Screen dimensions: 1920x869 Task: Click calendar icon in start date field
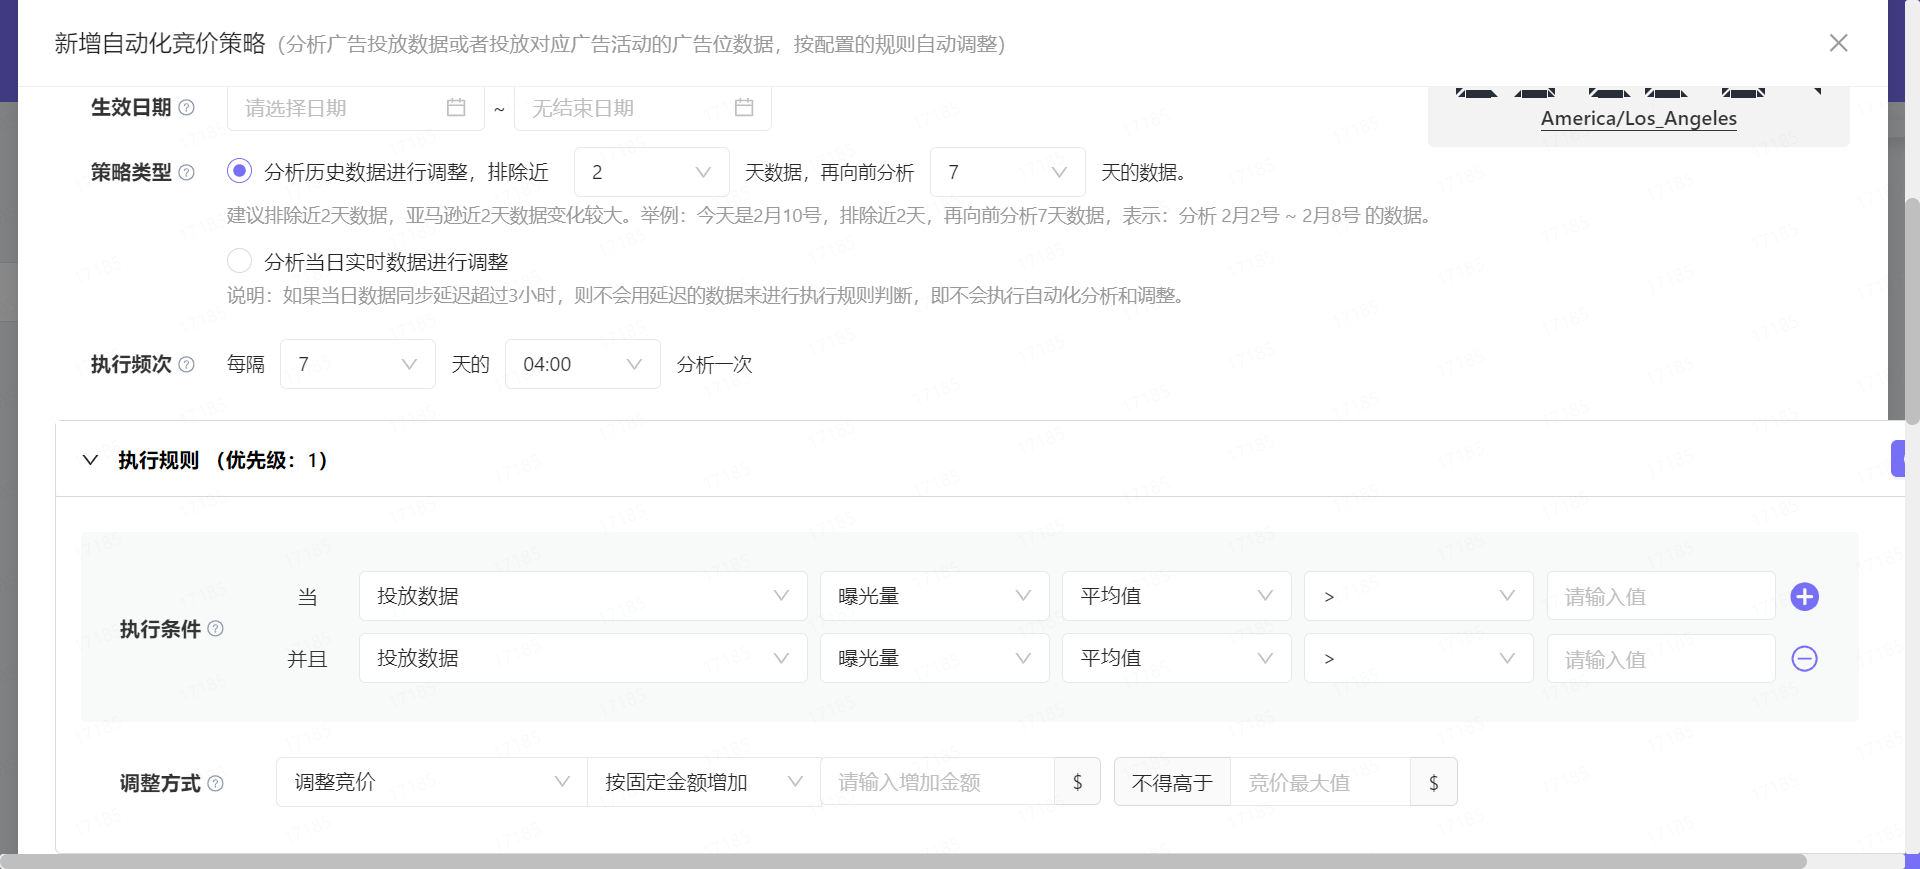coord(456,108)
